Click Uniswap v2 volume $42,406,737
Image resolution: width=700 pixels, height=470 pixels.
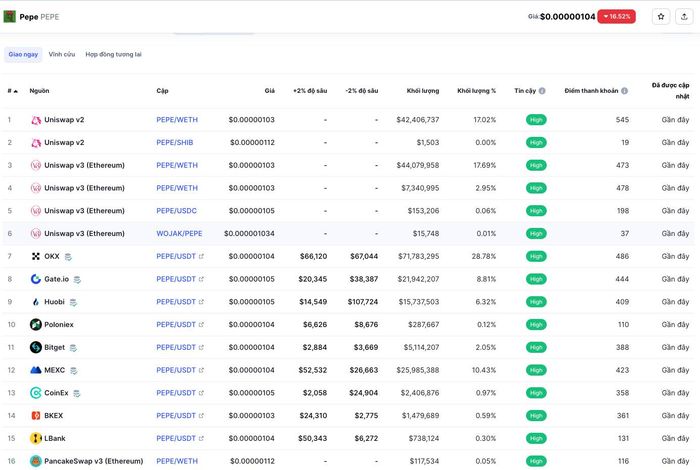pyautogui.click(x=418, y=120)
